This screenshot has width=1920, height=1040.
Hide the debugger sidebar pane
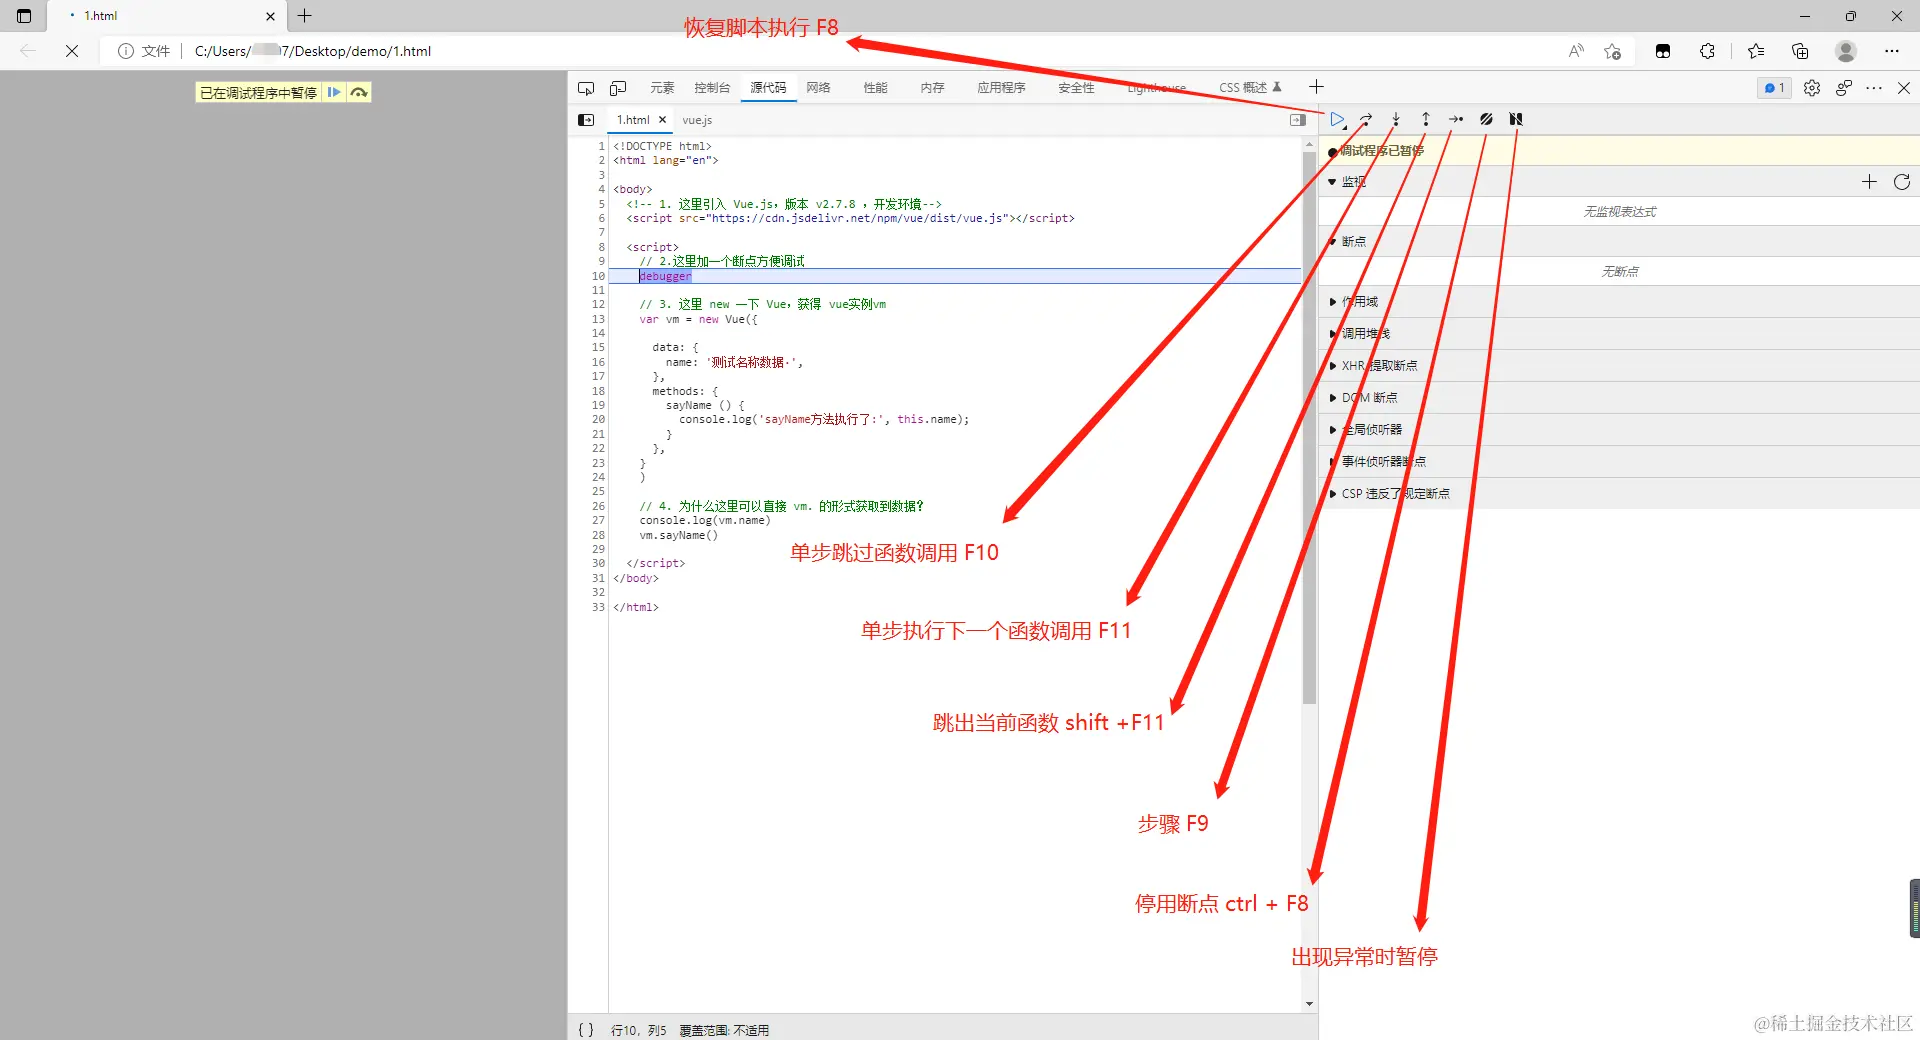(x=1298, y=120)
